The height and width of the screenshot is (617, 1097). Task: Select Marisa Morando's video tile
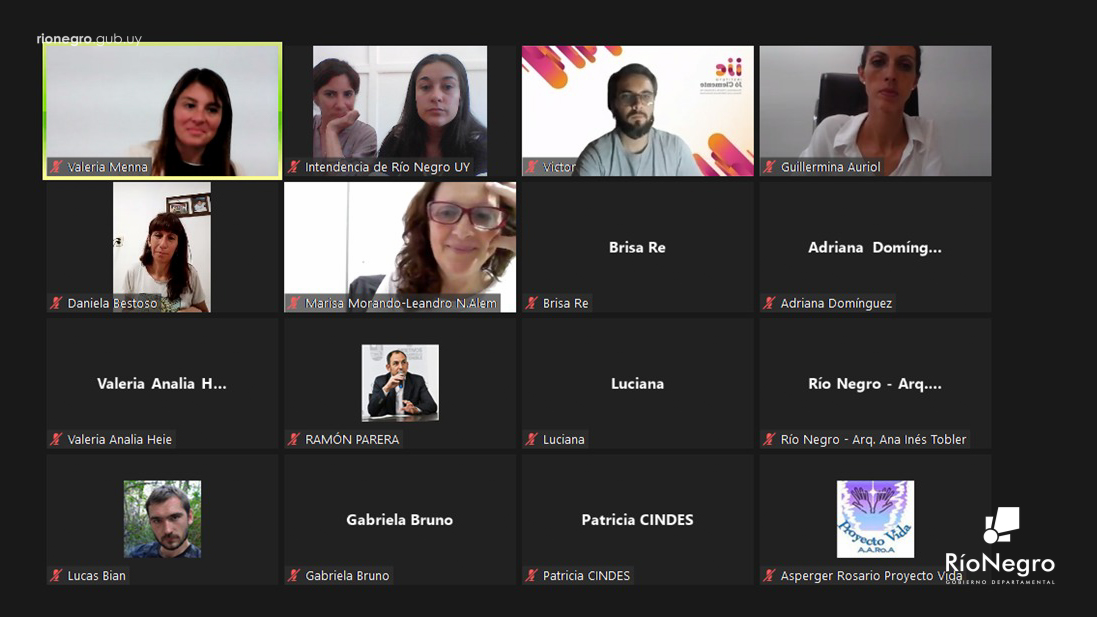coord(399,247)
